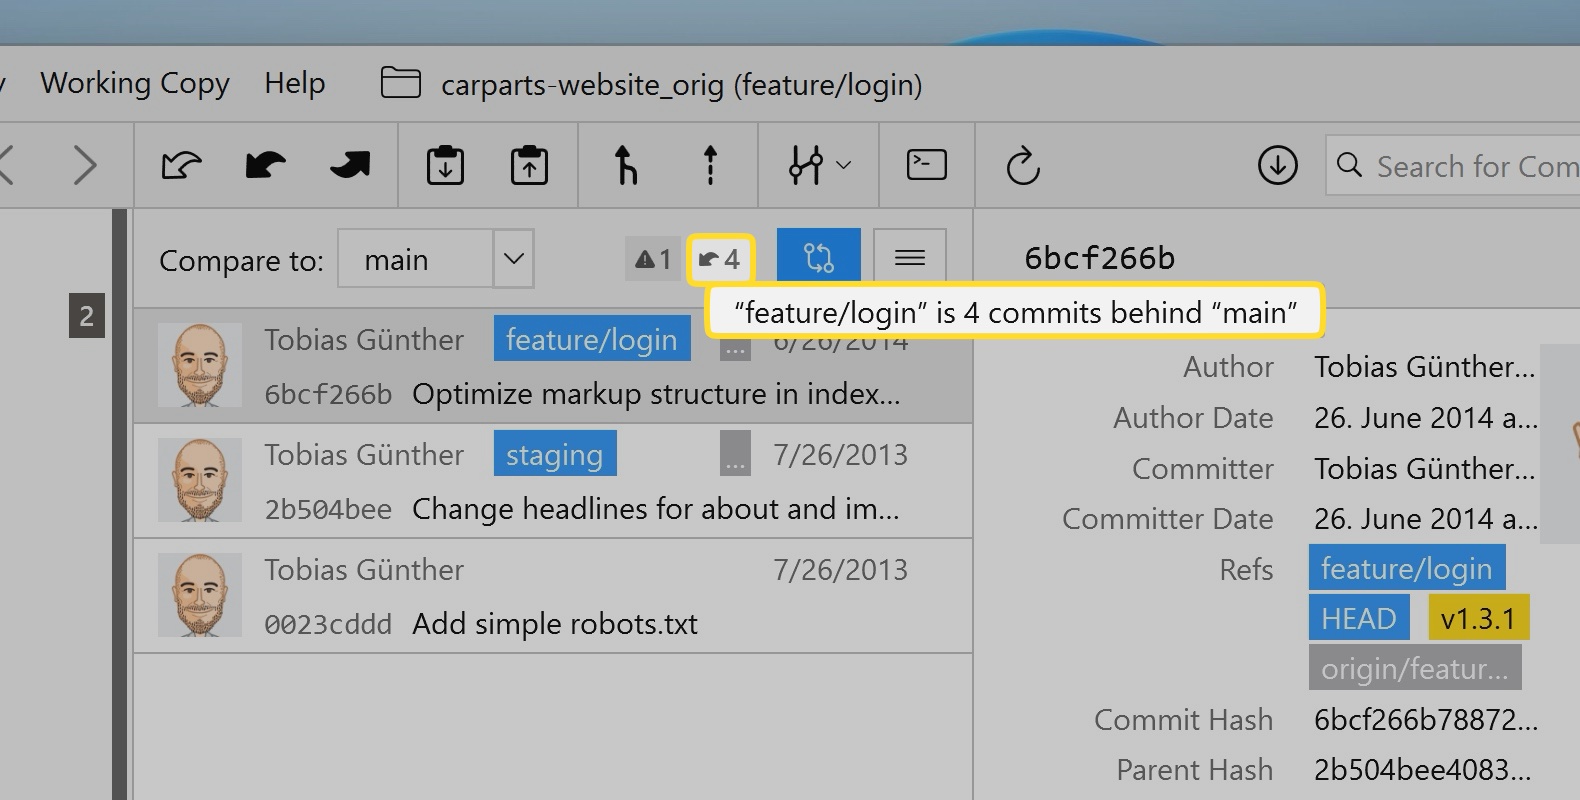Toggle the list view button with three lines
This screenshot has width=1580, height=800.
tap(909, 258)
